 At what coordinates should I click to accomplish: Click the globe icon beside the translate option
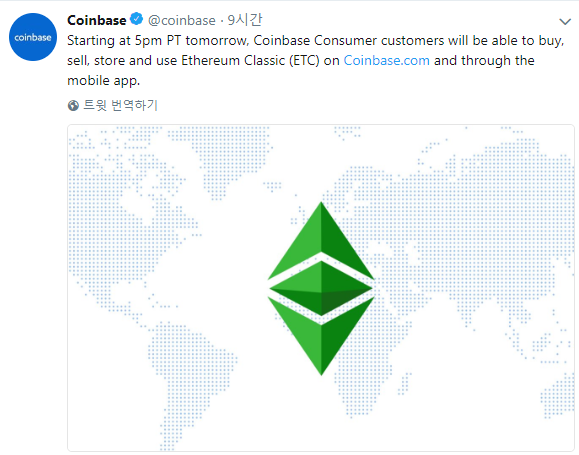coord(73,106)
